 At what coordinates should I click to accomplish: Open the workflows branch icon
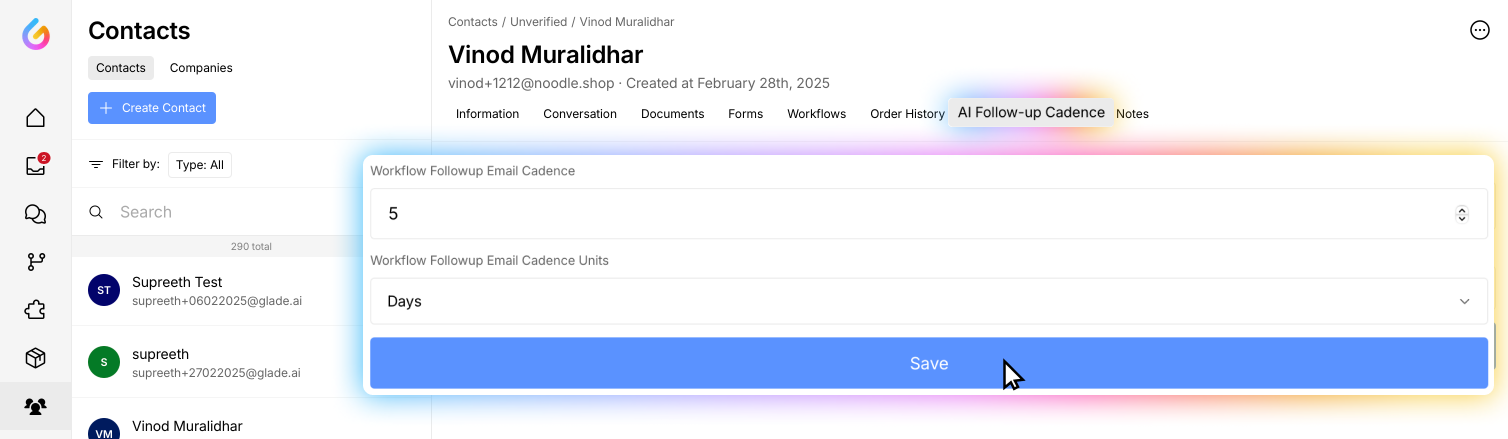click(36, 262)
